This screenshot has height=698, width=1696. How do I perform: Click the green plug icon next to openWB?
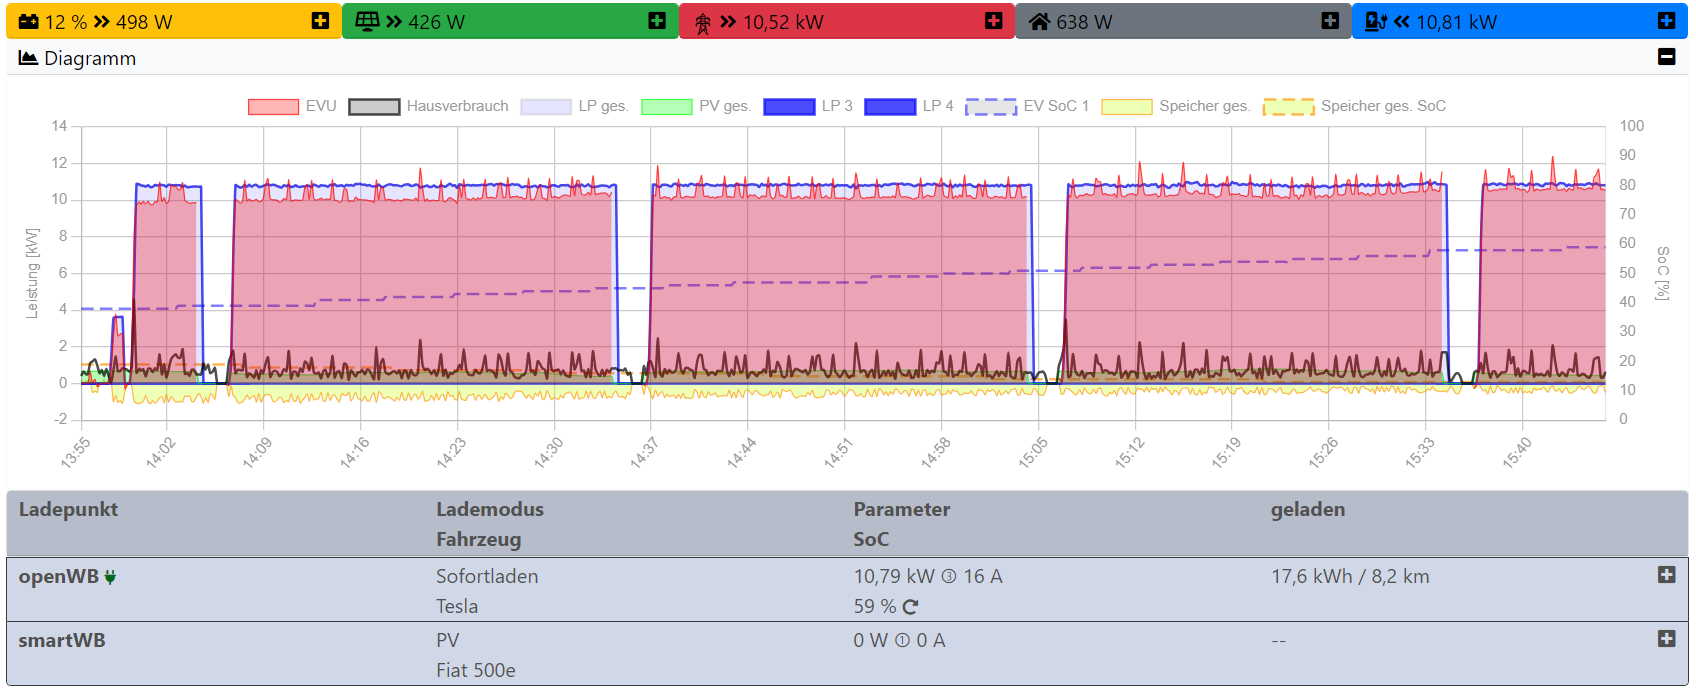pos(110,577)
